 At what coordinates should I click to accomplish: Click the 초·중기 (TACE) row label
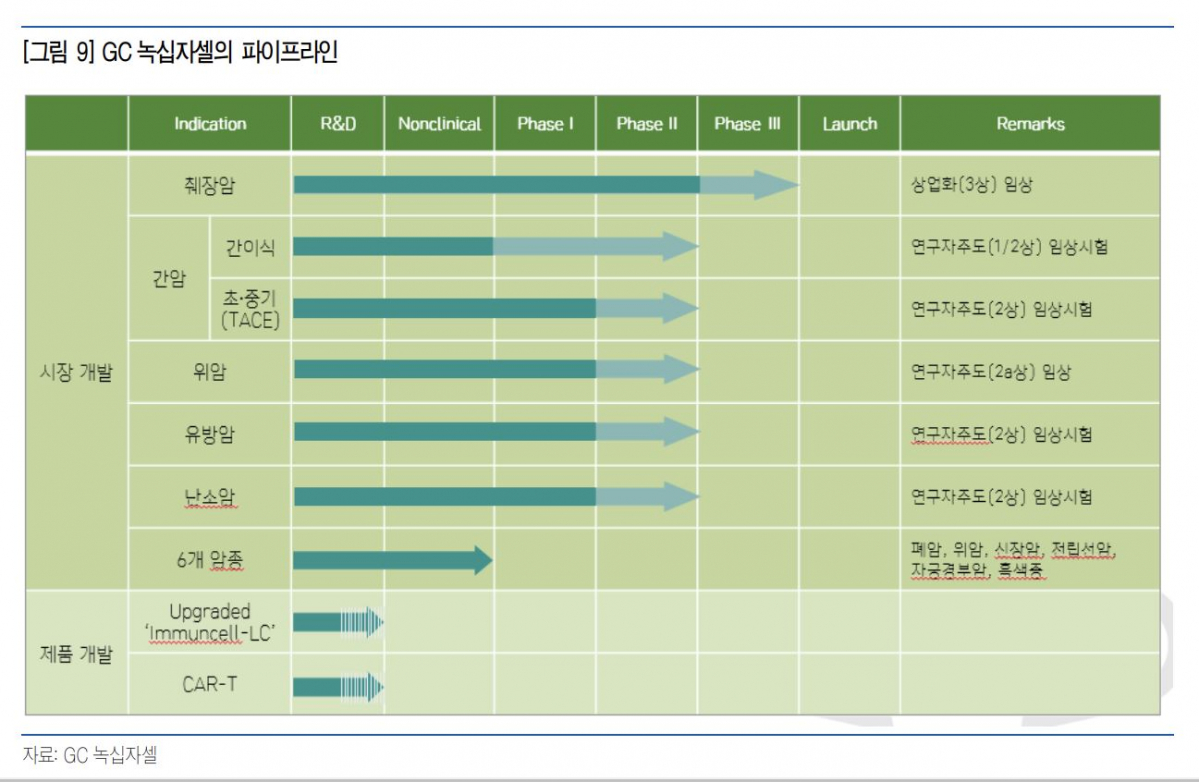[x=250, y=310]
